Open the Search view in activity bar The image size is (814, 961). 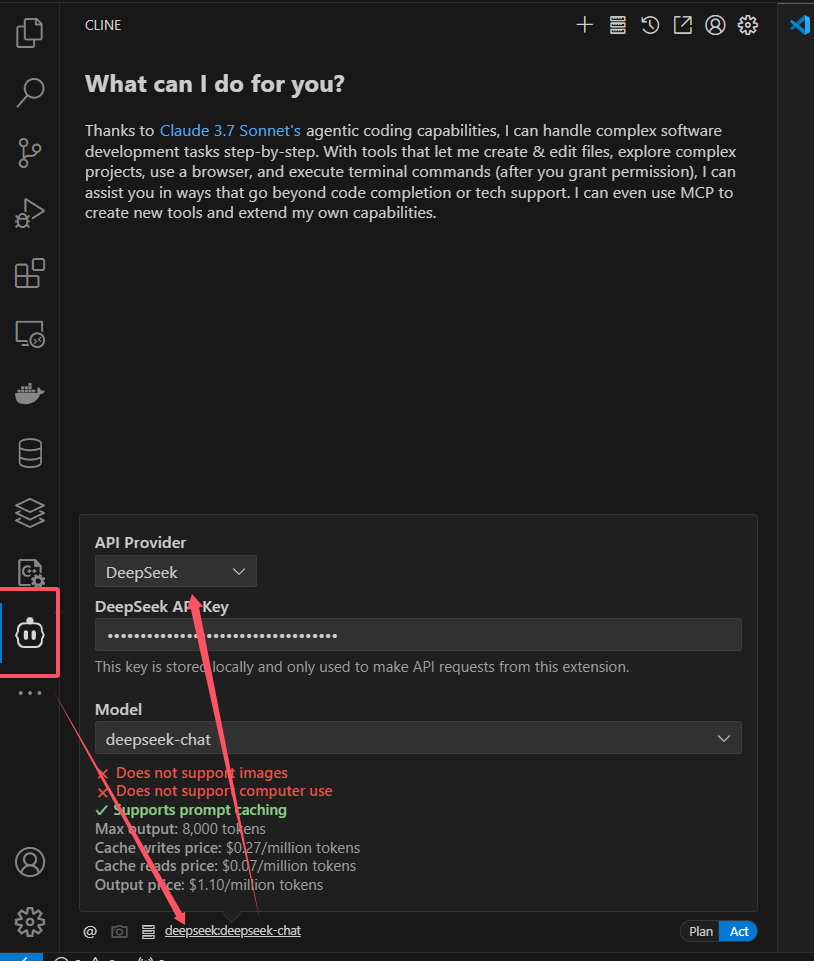click(x=29, y=93)
